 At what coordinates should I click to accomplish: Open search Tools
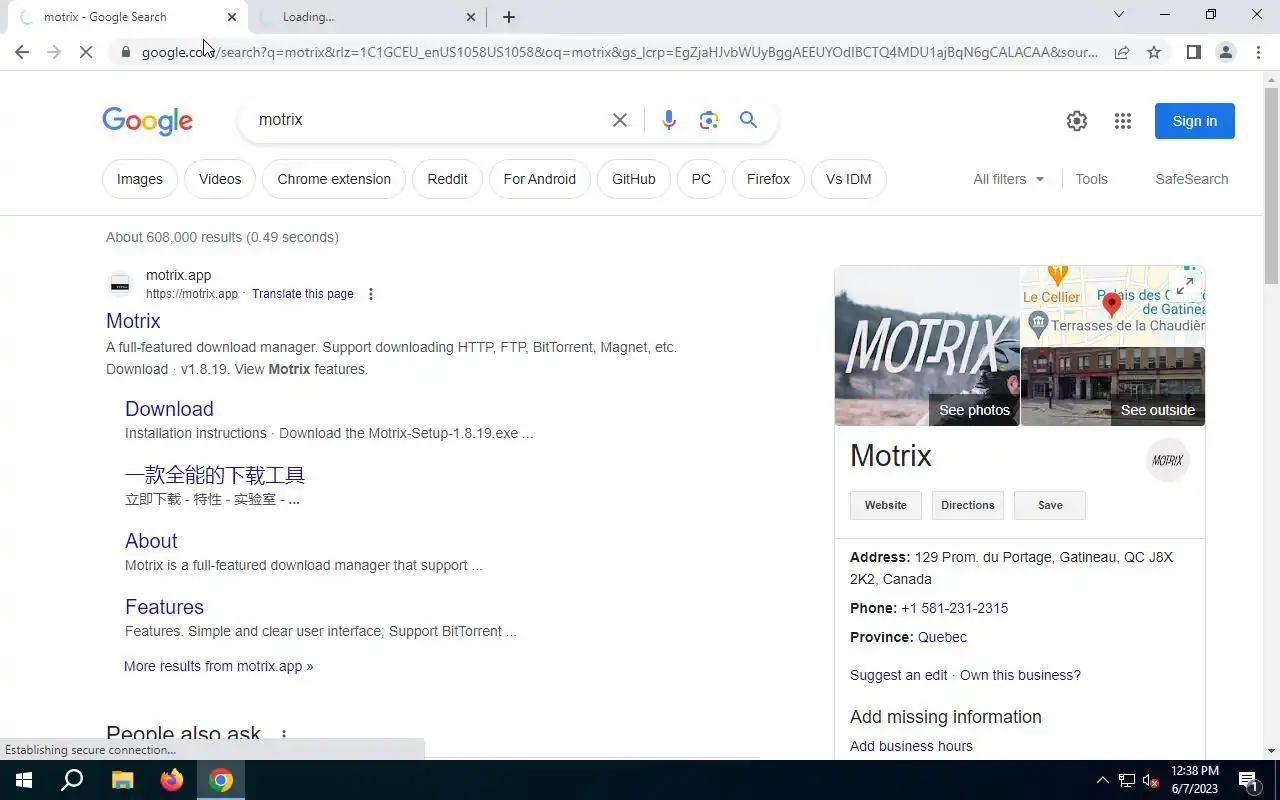pyautogui.click(x=1091, y=179)
